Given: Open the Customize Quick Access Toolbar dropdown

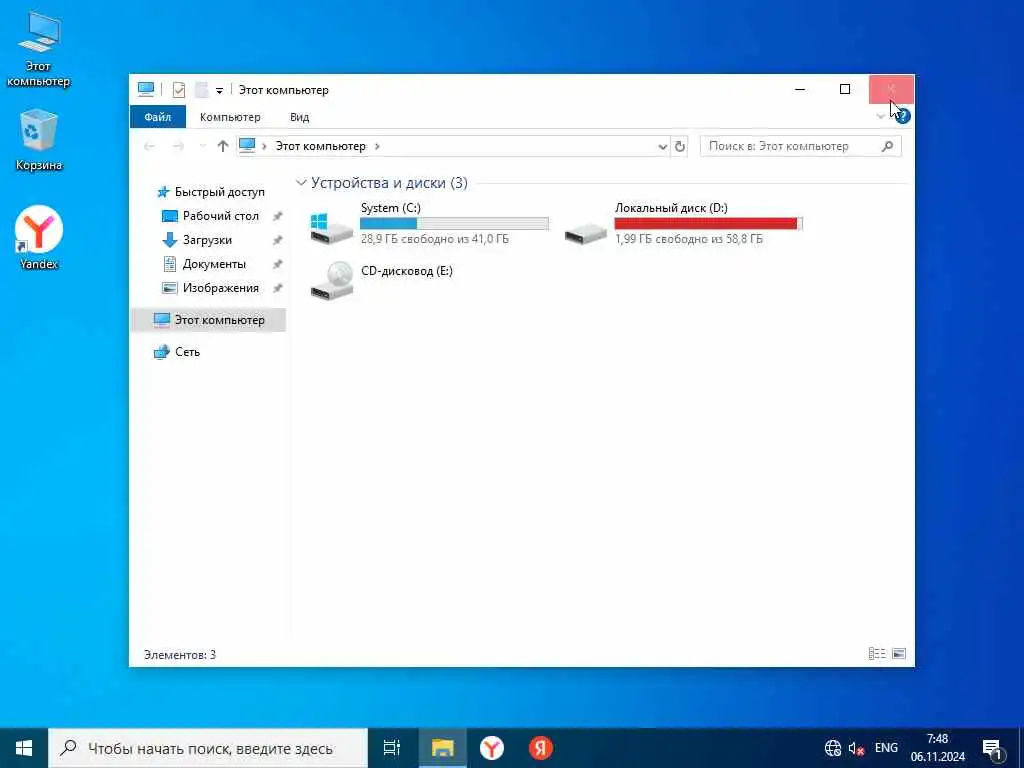Looking at the screenshot, I should (x=219, y=91).
